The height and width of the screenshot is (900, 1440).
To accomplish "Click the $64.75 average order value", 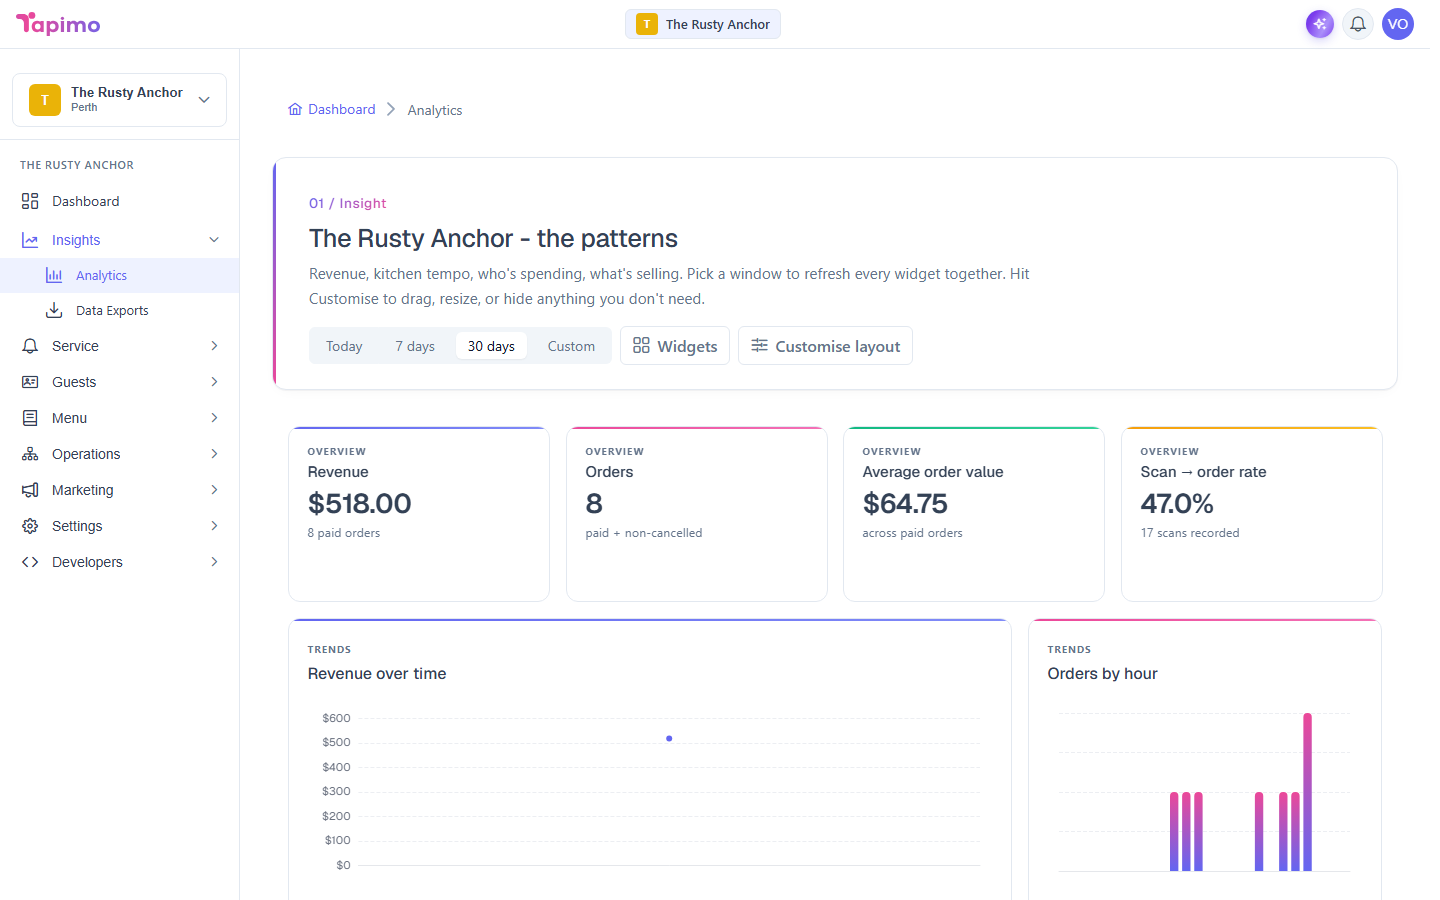I will (905, 503).
